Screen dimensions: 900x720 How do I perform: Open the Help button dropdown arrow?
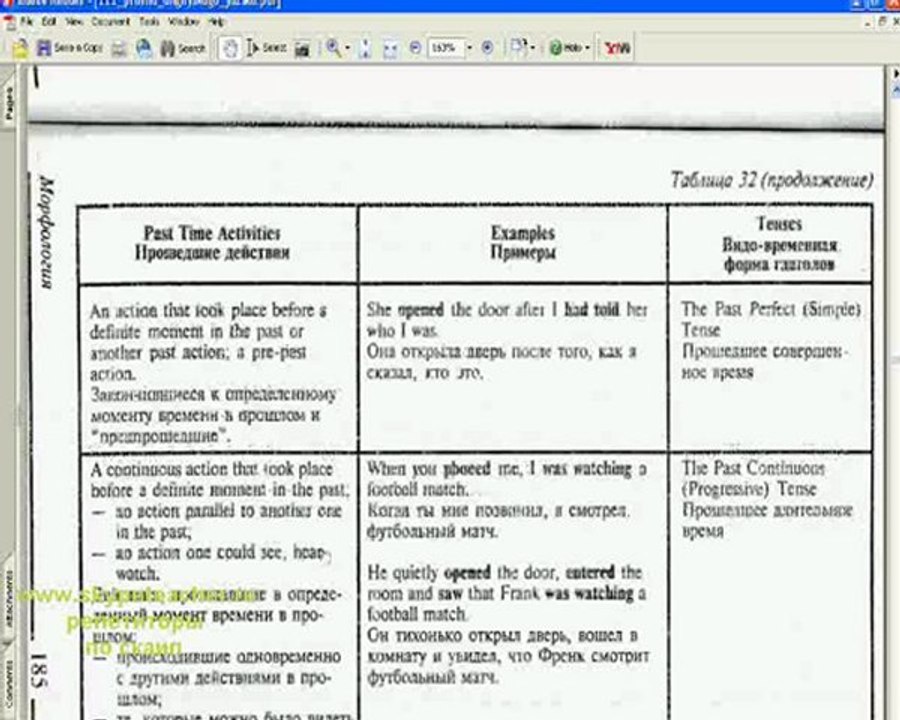(x=587, y=48)
